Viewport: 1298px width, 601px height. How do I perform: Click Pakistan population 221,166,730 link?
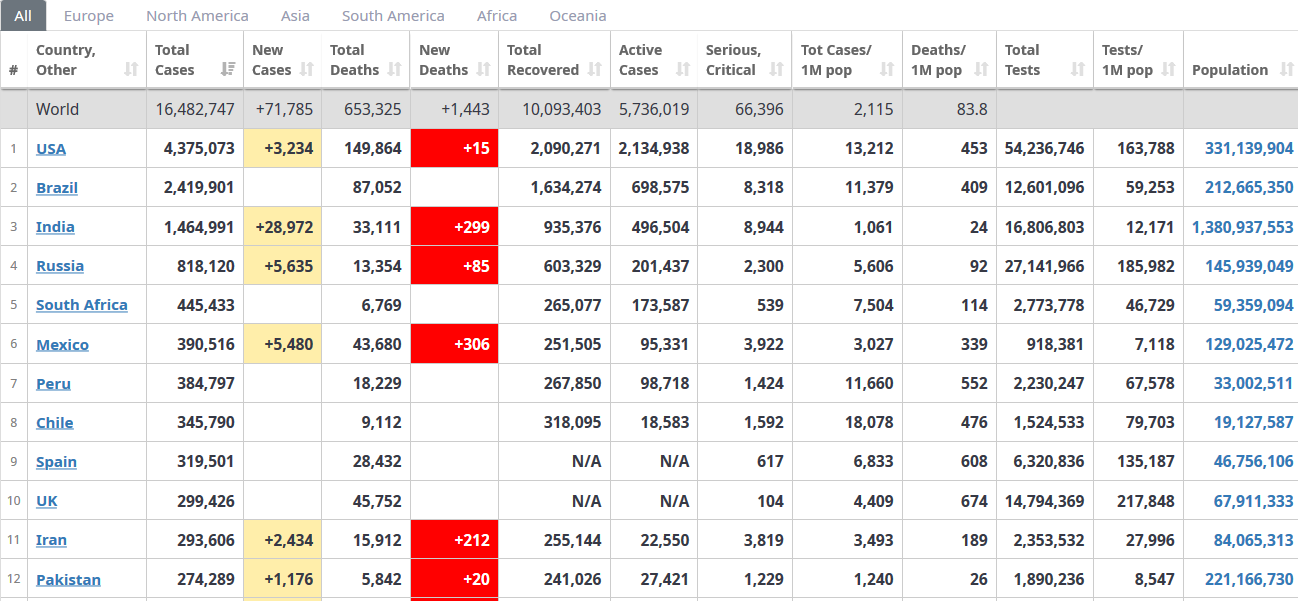pos(1249,580)
